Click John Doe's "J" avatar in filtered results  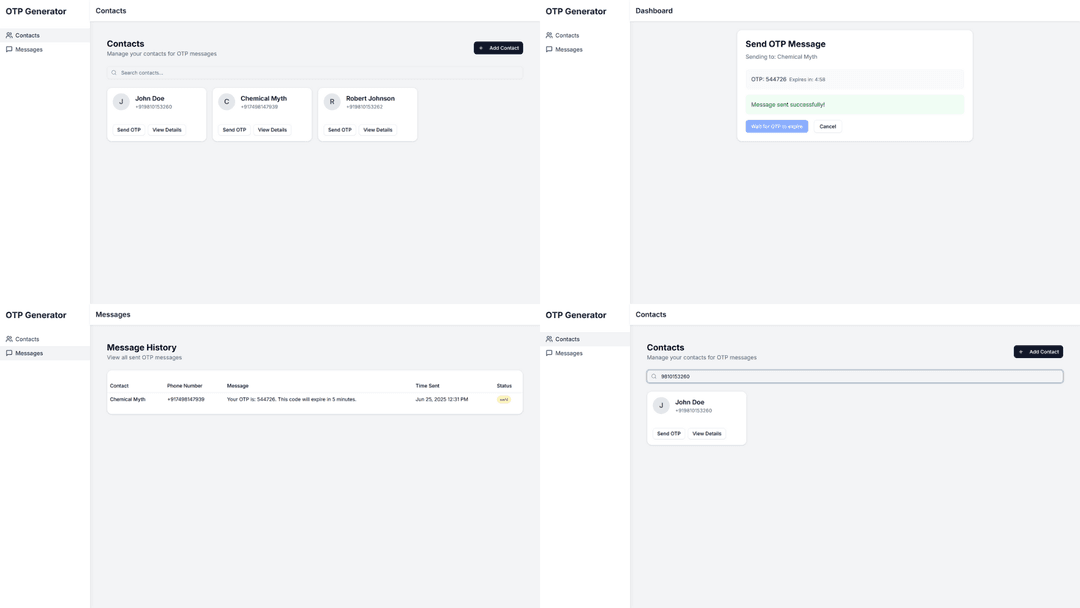[x=661, y=406]
